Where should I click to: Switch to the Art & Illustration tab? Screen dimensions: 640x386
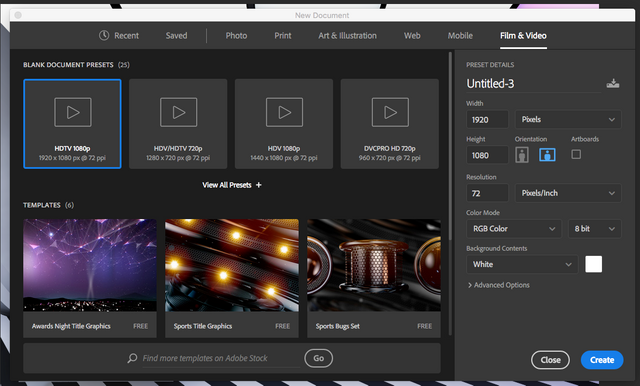click(x=347, y=35)
